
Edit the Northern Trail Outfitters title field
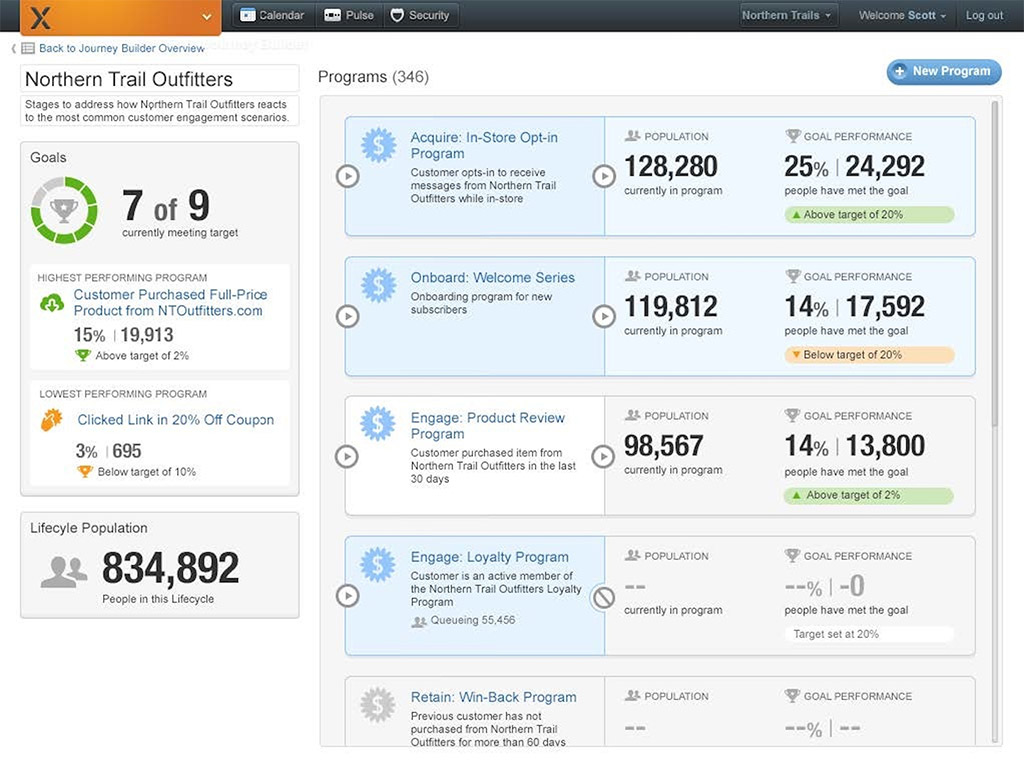(160, 79)
